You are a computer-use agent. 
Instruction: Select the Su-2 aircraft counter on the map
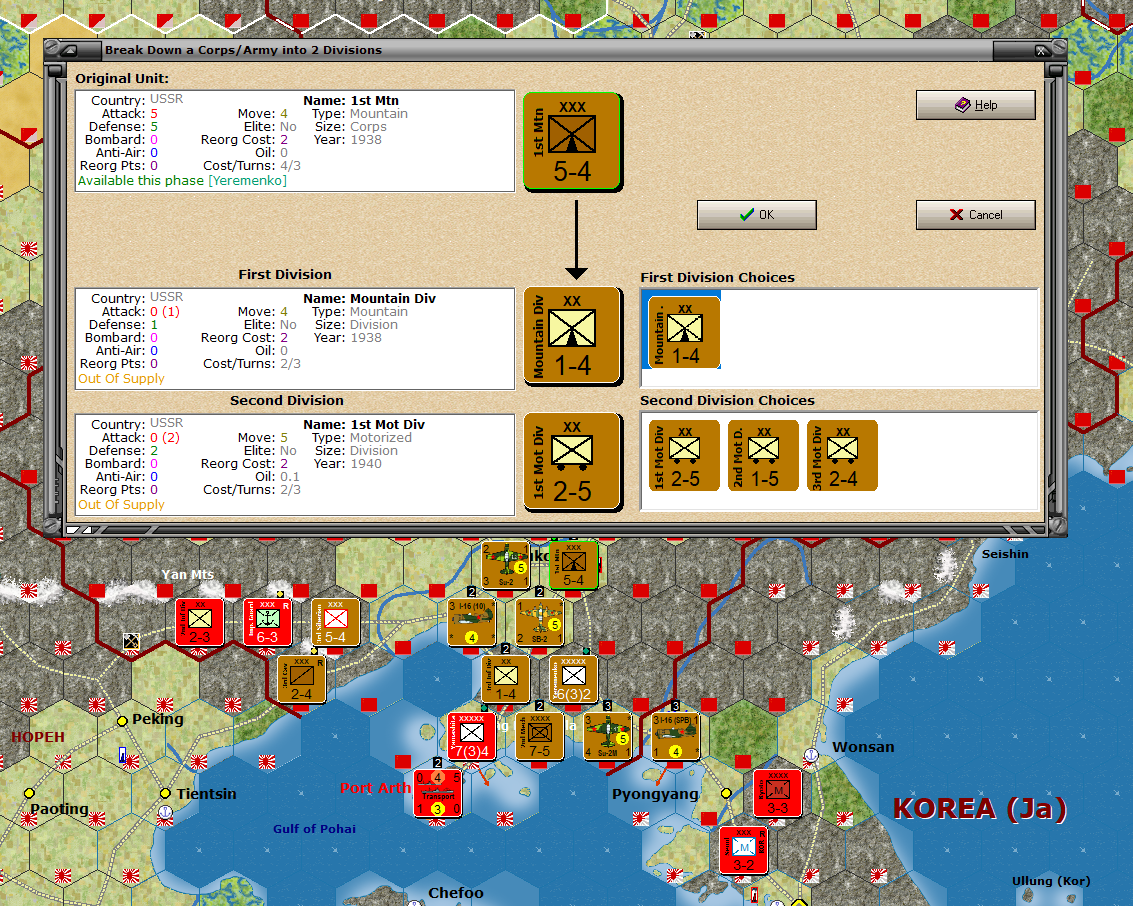click(x=506, y=565)
